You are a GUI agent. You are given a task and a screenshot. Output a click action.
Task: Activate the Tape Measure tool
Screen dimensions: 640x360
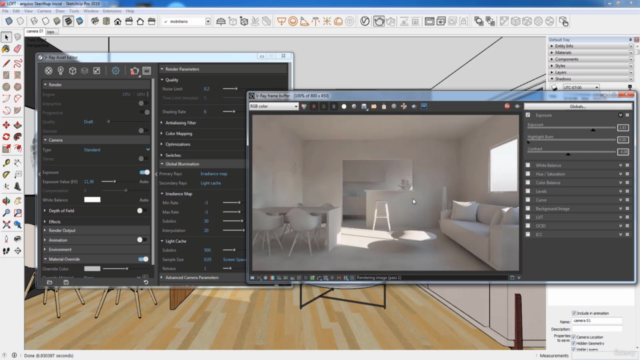pyautogui.click(x=6, y=163)
